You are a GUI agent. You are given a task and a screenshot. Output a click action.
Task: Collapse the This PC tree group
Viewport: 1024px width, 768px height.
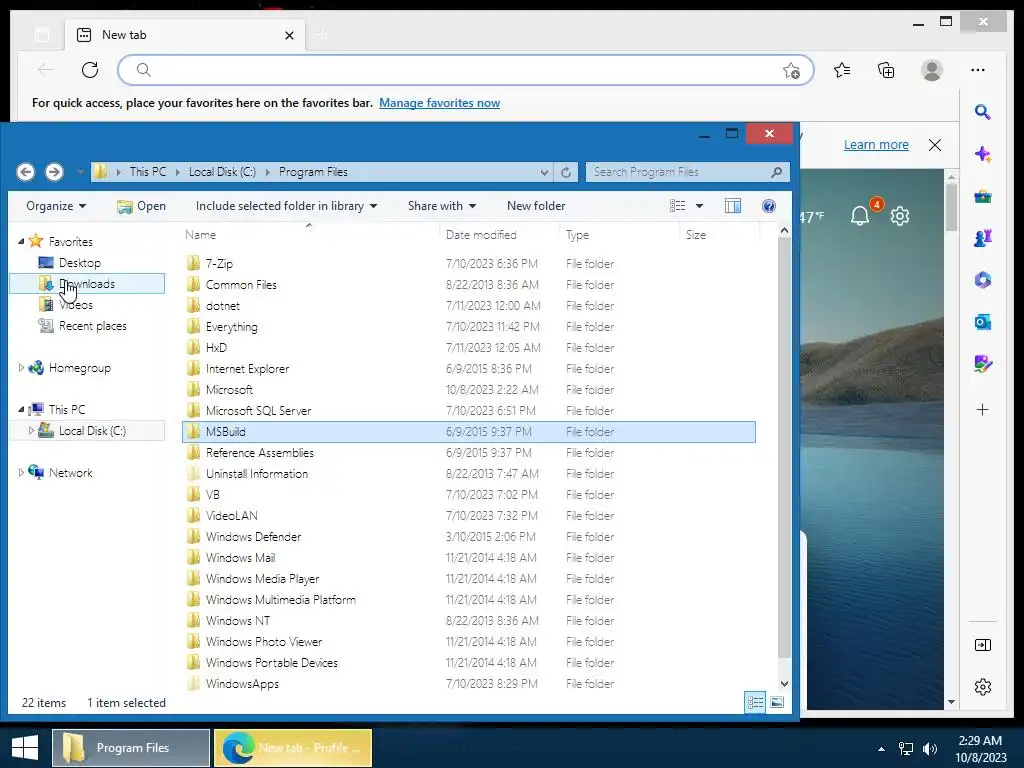(21, 409)
